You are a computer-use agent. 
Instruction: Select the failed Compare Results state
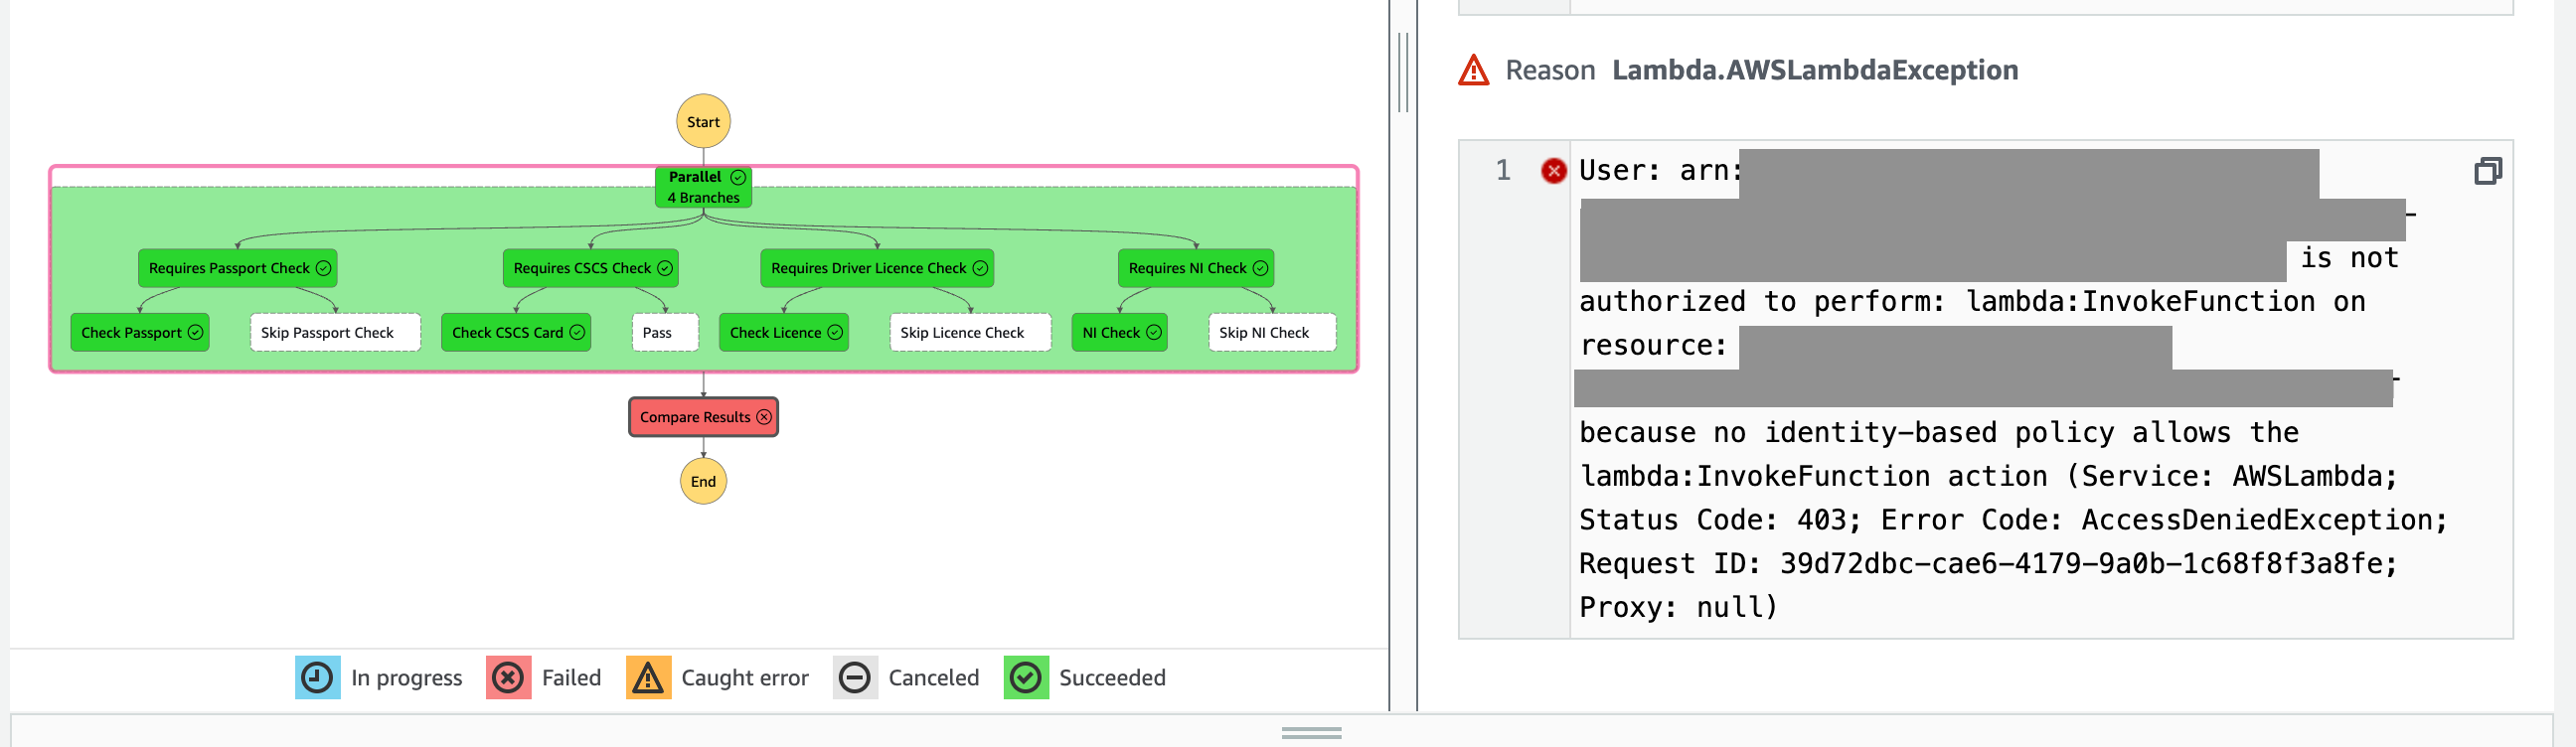tap(703, 417)
